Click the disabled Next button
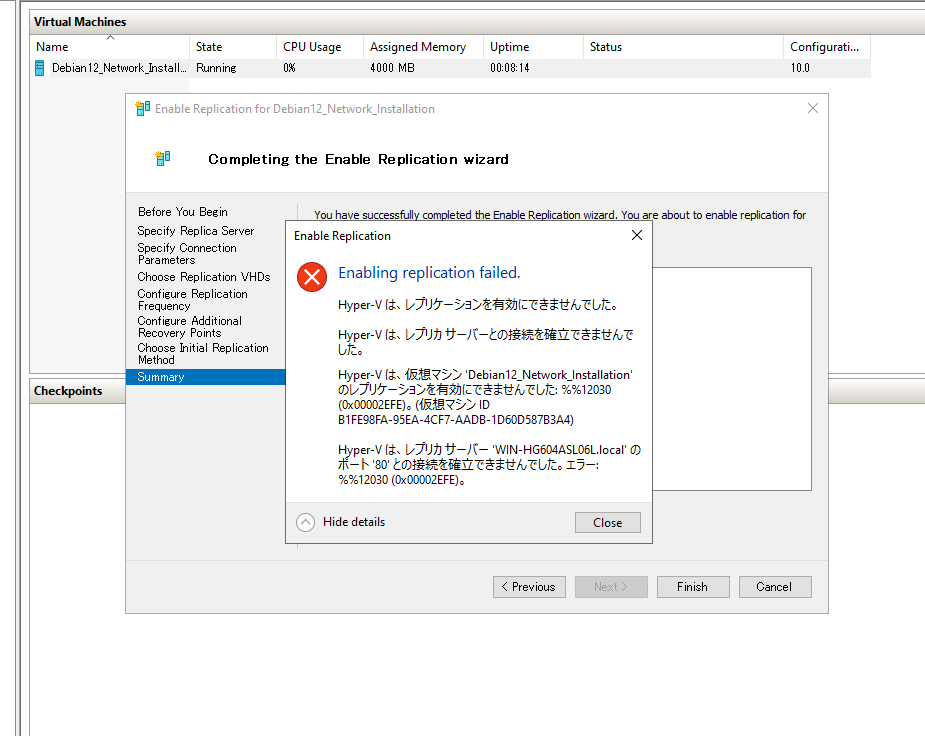Screen dimensions: 925x736 pyautogui.click(x=611, y=587)
